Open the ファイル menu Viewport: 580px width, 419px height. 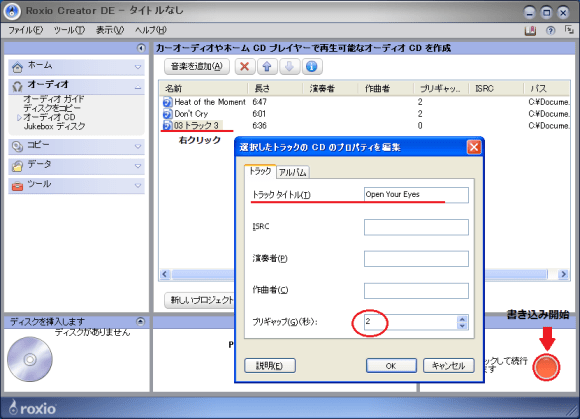click(26, 30)
